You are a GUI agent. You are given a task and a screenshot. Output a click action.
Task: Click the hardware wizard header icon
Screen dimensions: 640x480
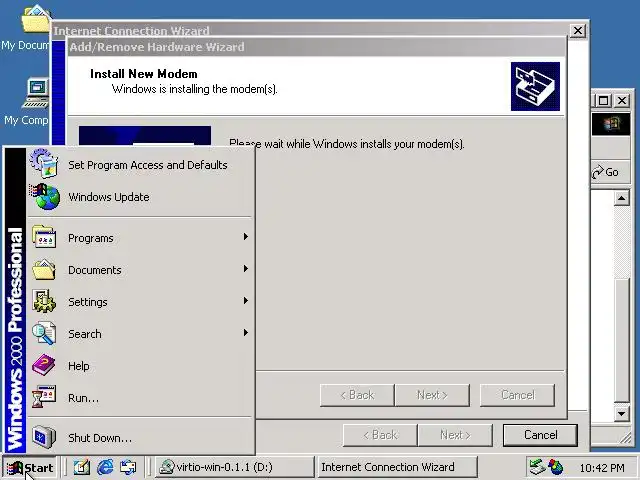point(535,86)
